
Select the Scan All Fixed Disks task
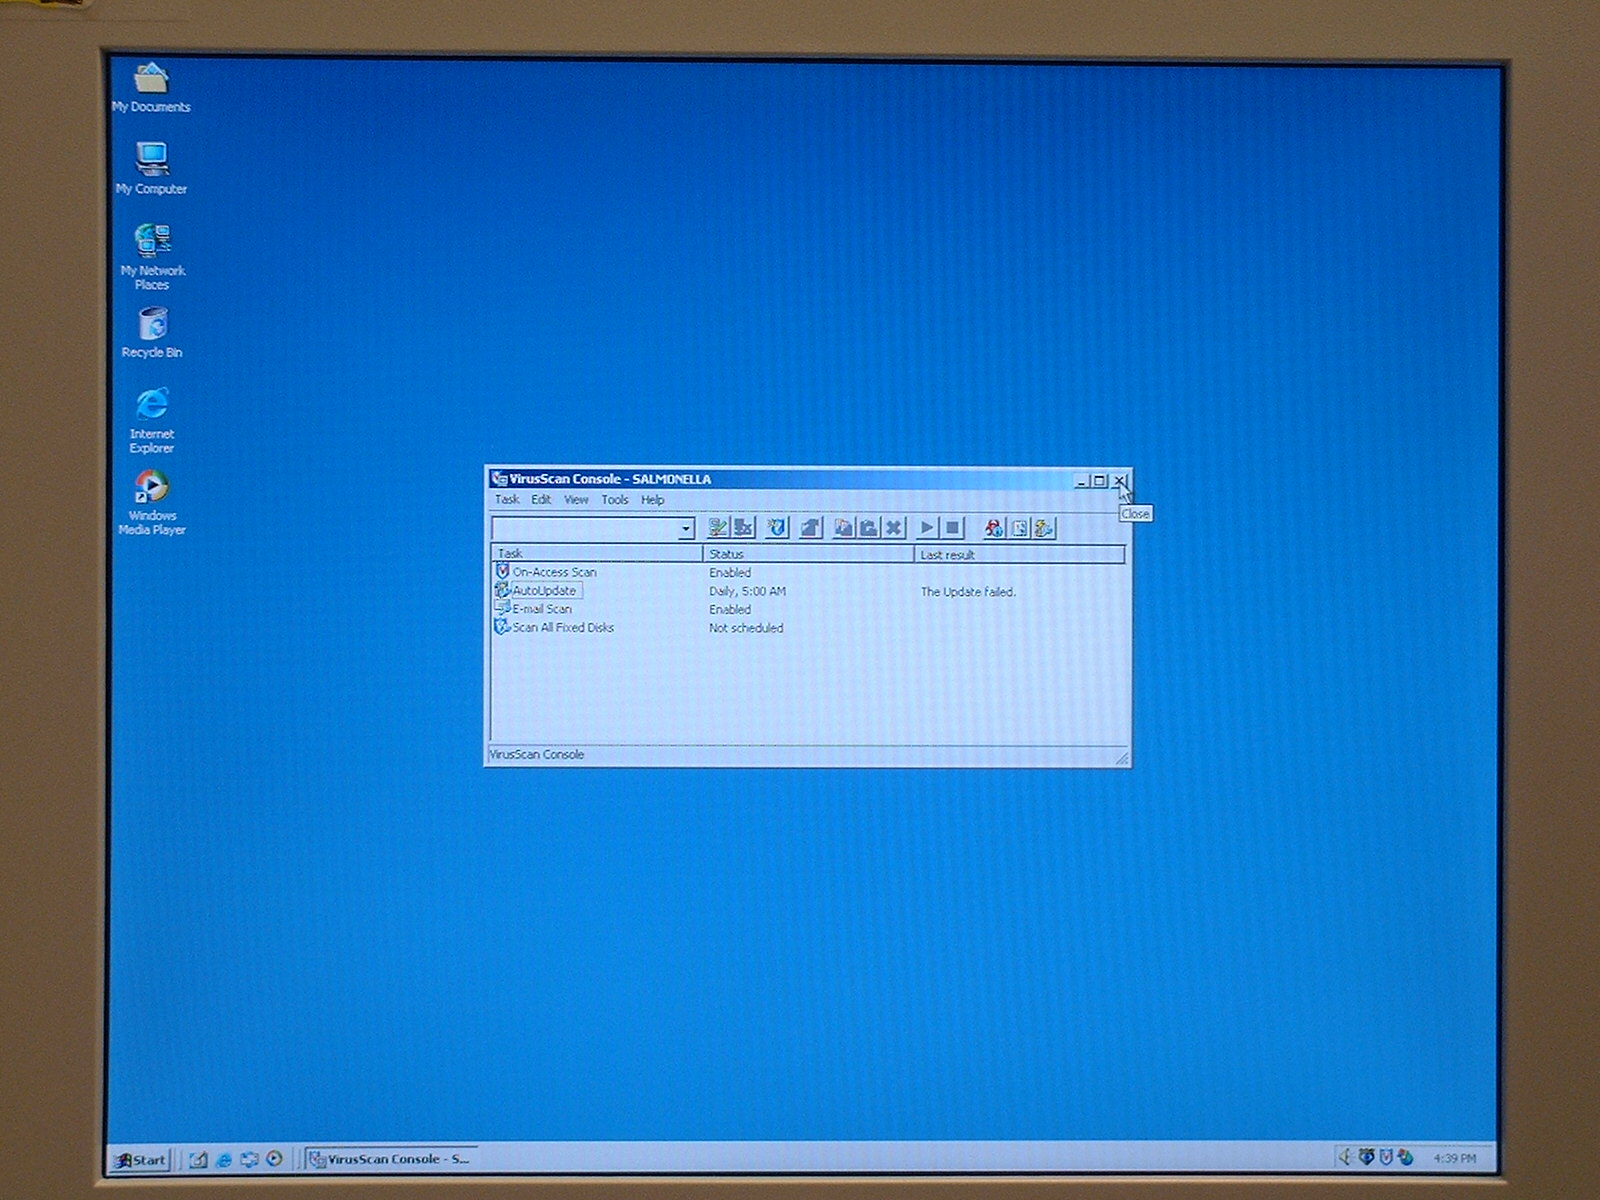pos(562,628)
